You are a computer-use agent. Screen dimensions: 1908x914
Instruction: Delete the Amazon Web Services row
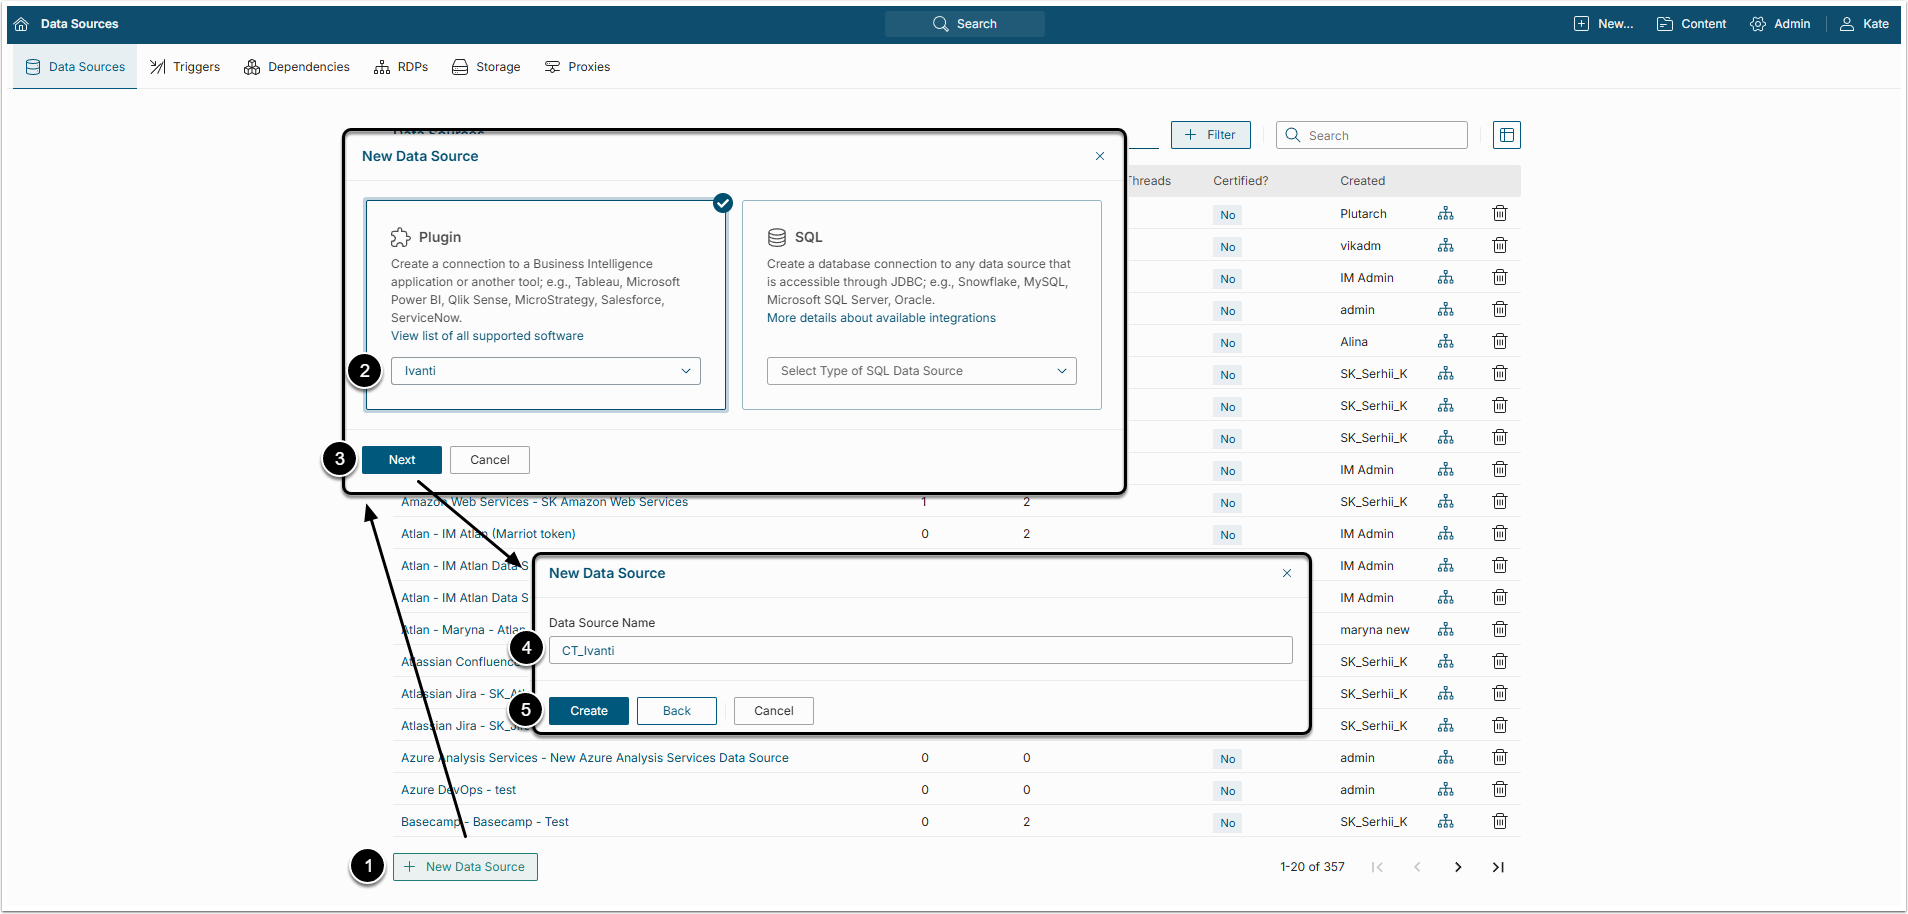[x=1500, y=502]
